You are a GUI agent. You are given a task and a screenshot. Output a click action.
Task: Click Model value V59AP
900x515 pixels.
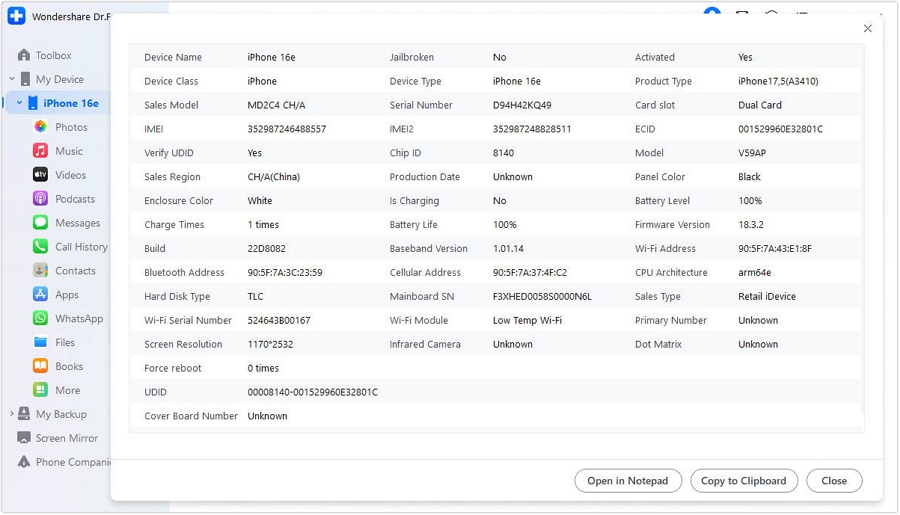pos(752,153)
